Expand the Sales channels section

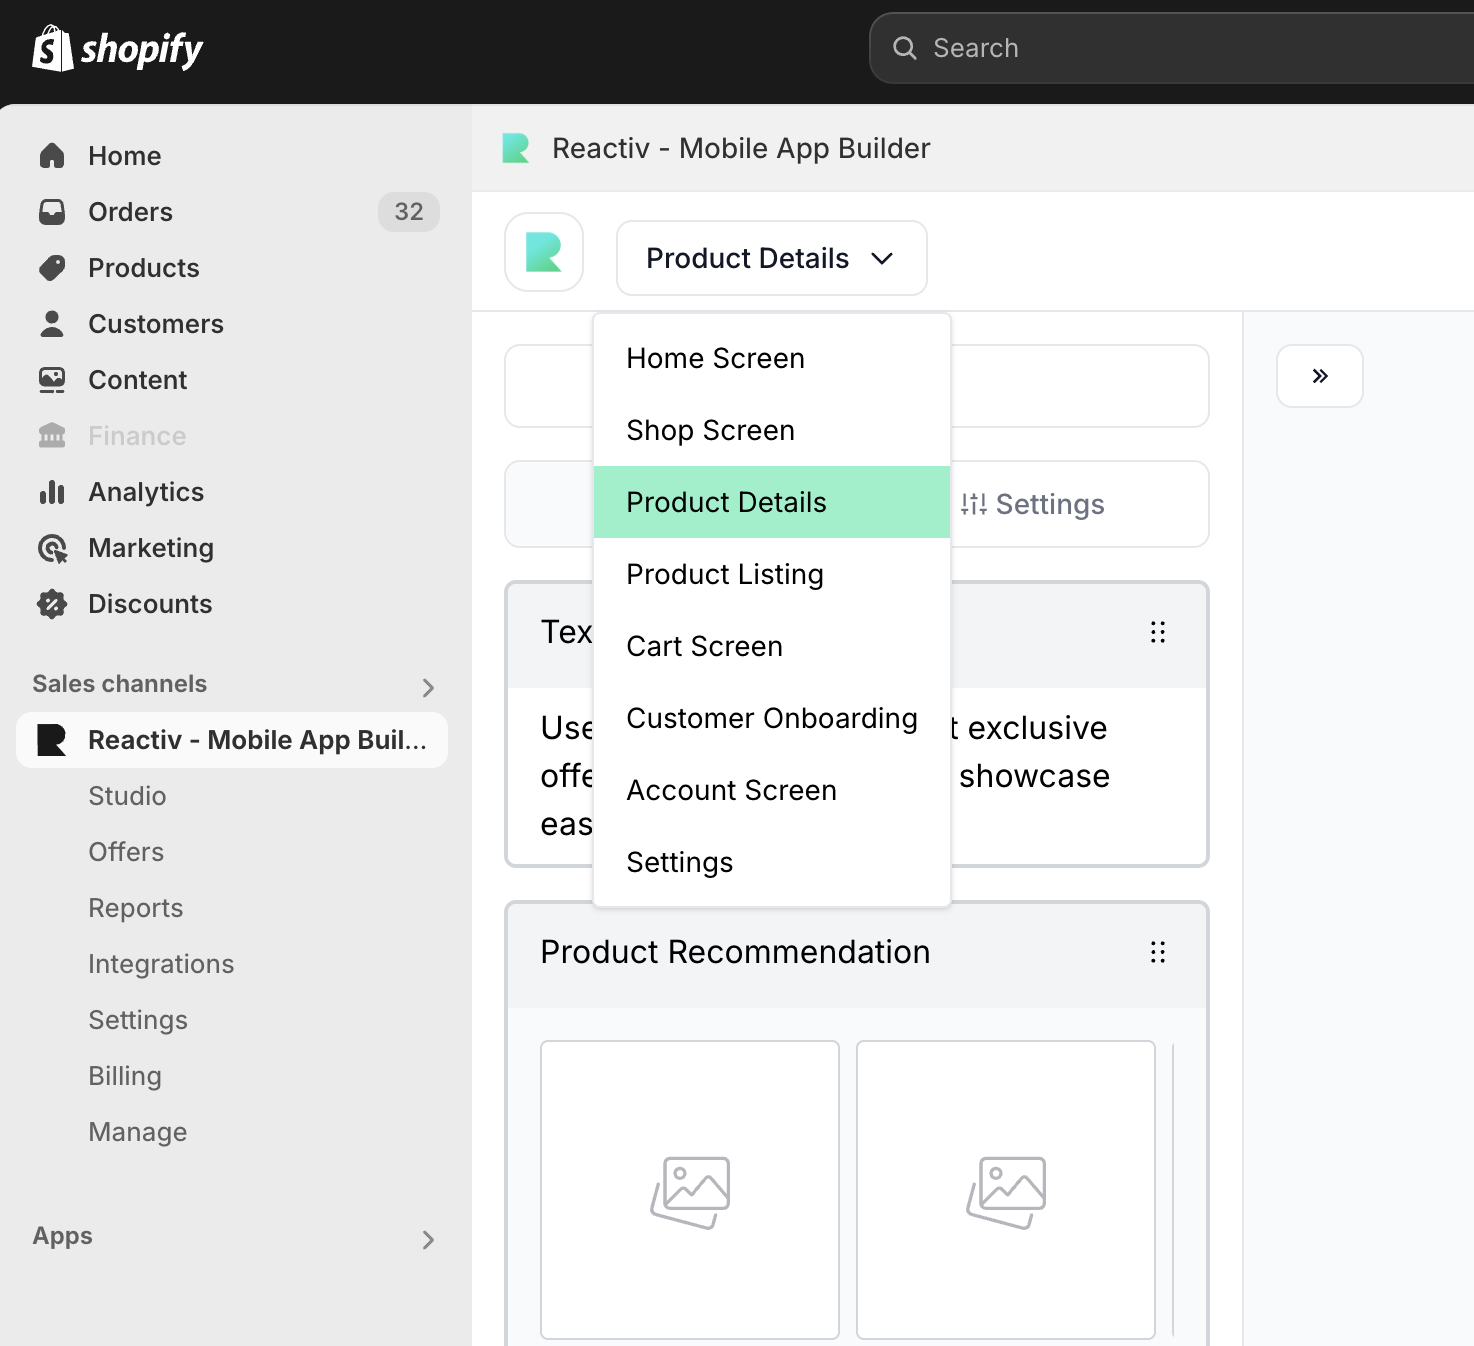428,687
